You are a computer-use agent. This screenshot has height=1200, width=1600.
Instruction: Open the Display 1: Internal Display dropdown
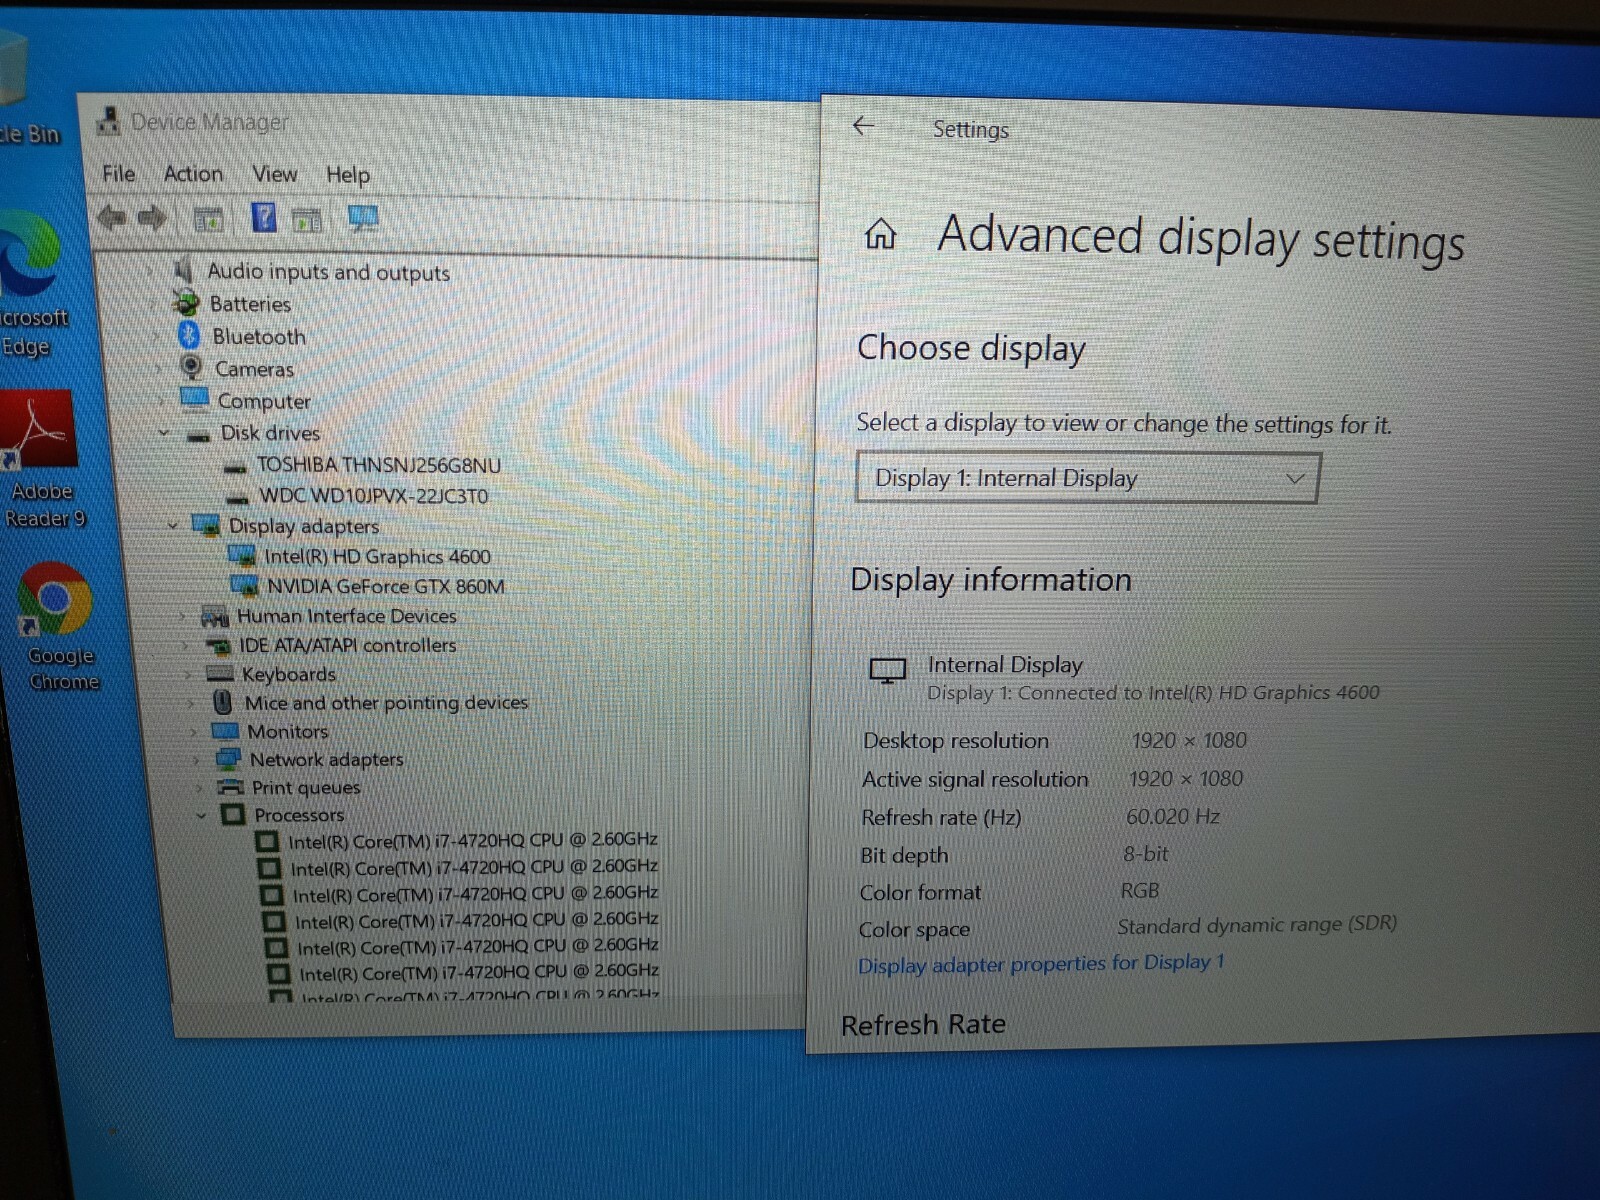(1088, 478)
